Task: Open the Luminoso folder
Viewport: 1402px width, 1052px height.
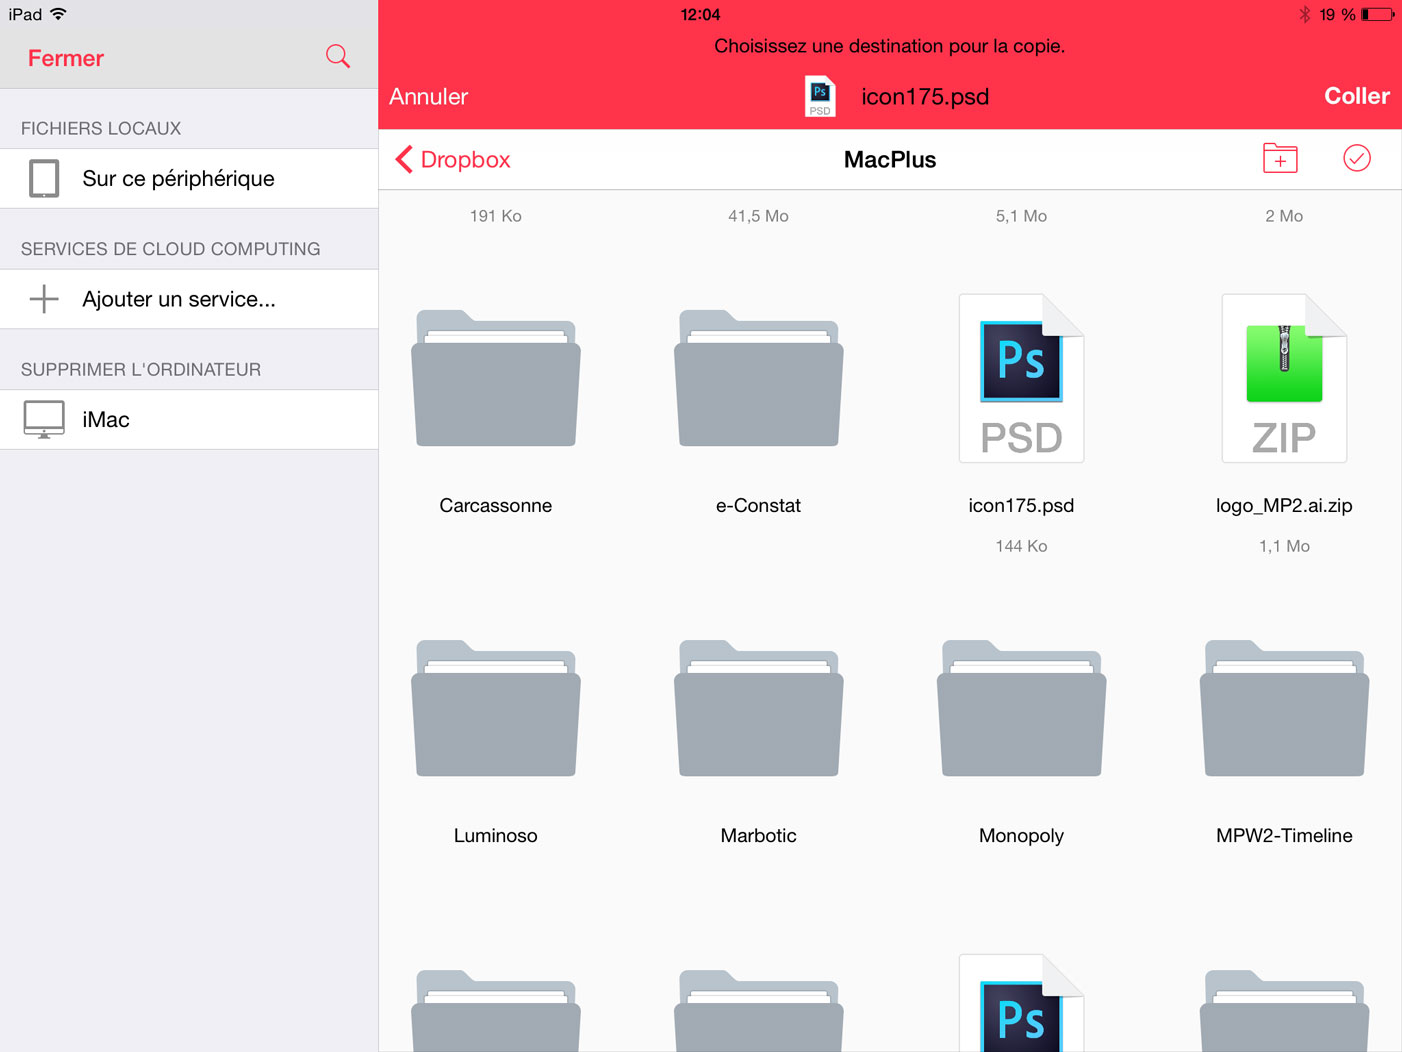Action: pyautogui.click(x=496, y=708)
